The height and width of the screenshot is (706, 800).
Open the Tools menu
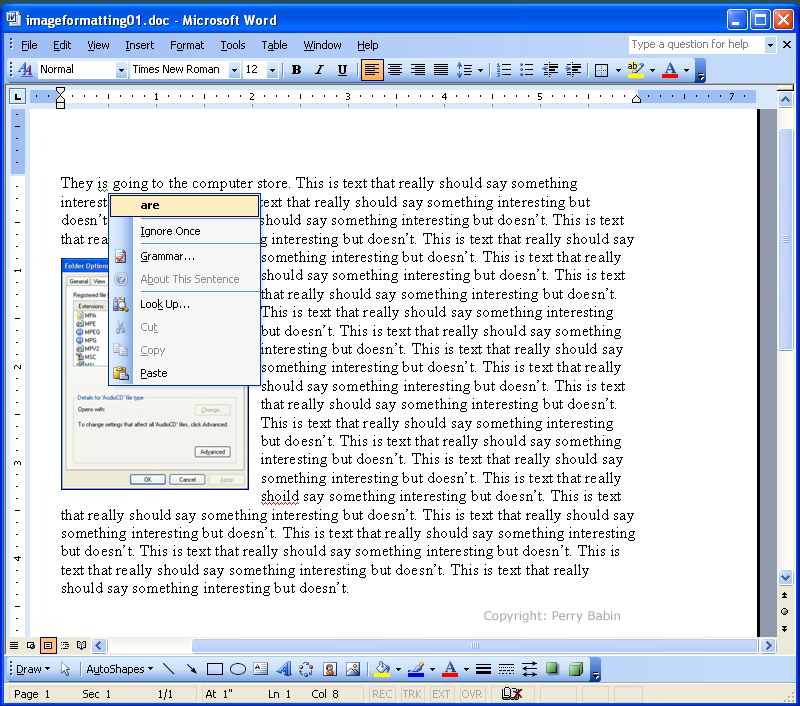(233, 45)
